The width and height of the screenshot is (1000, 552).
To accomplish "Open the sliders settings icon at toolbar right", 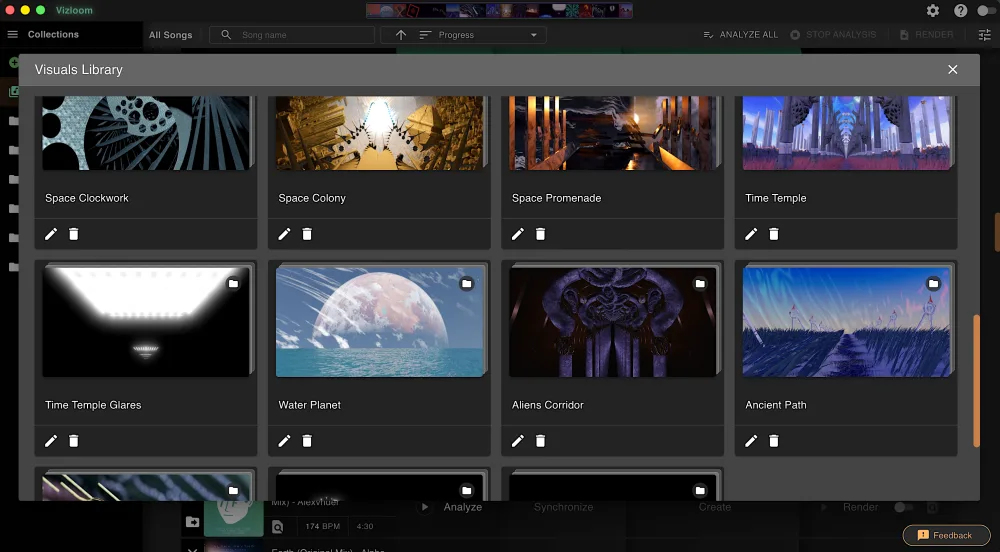I will (985, 35).
